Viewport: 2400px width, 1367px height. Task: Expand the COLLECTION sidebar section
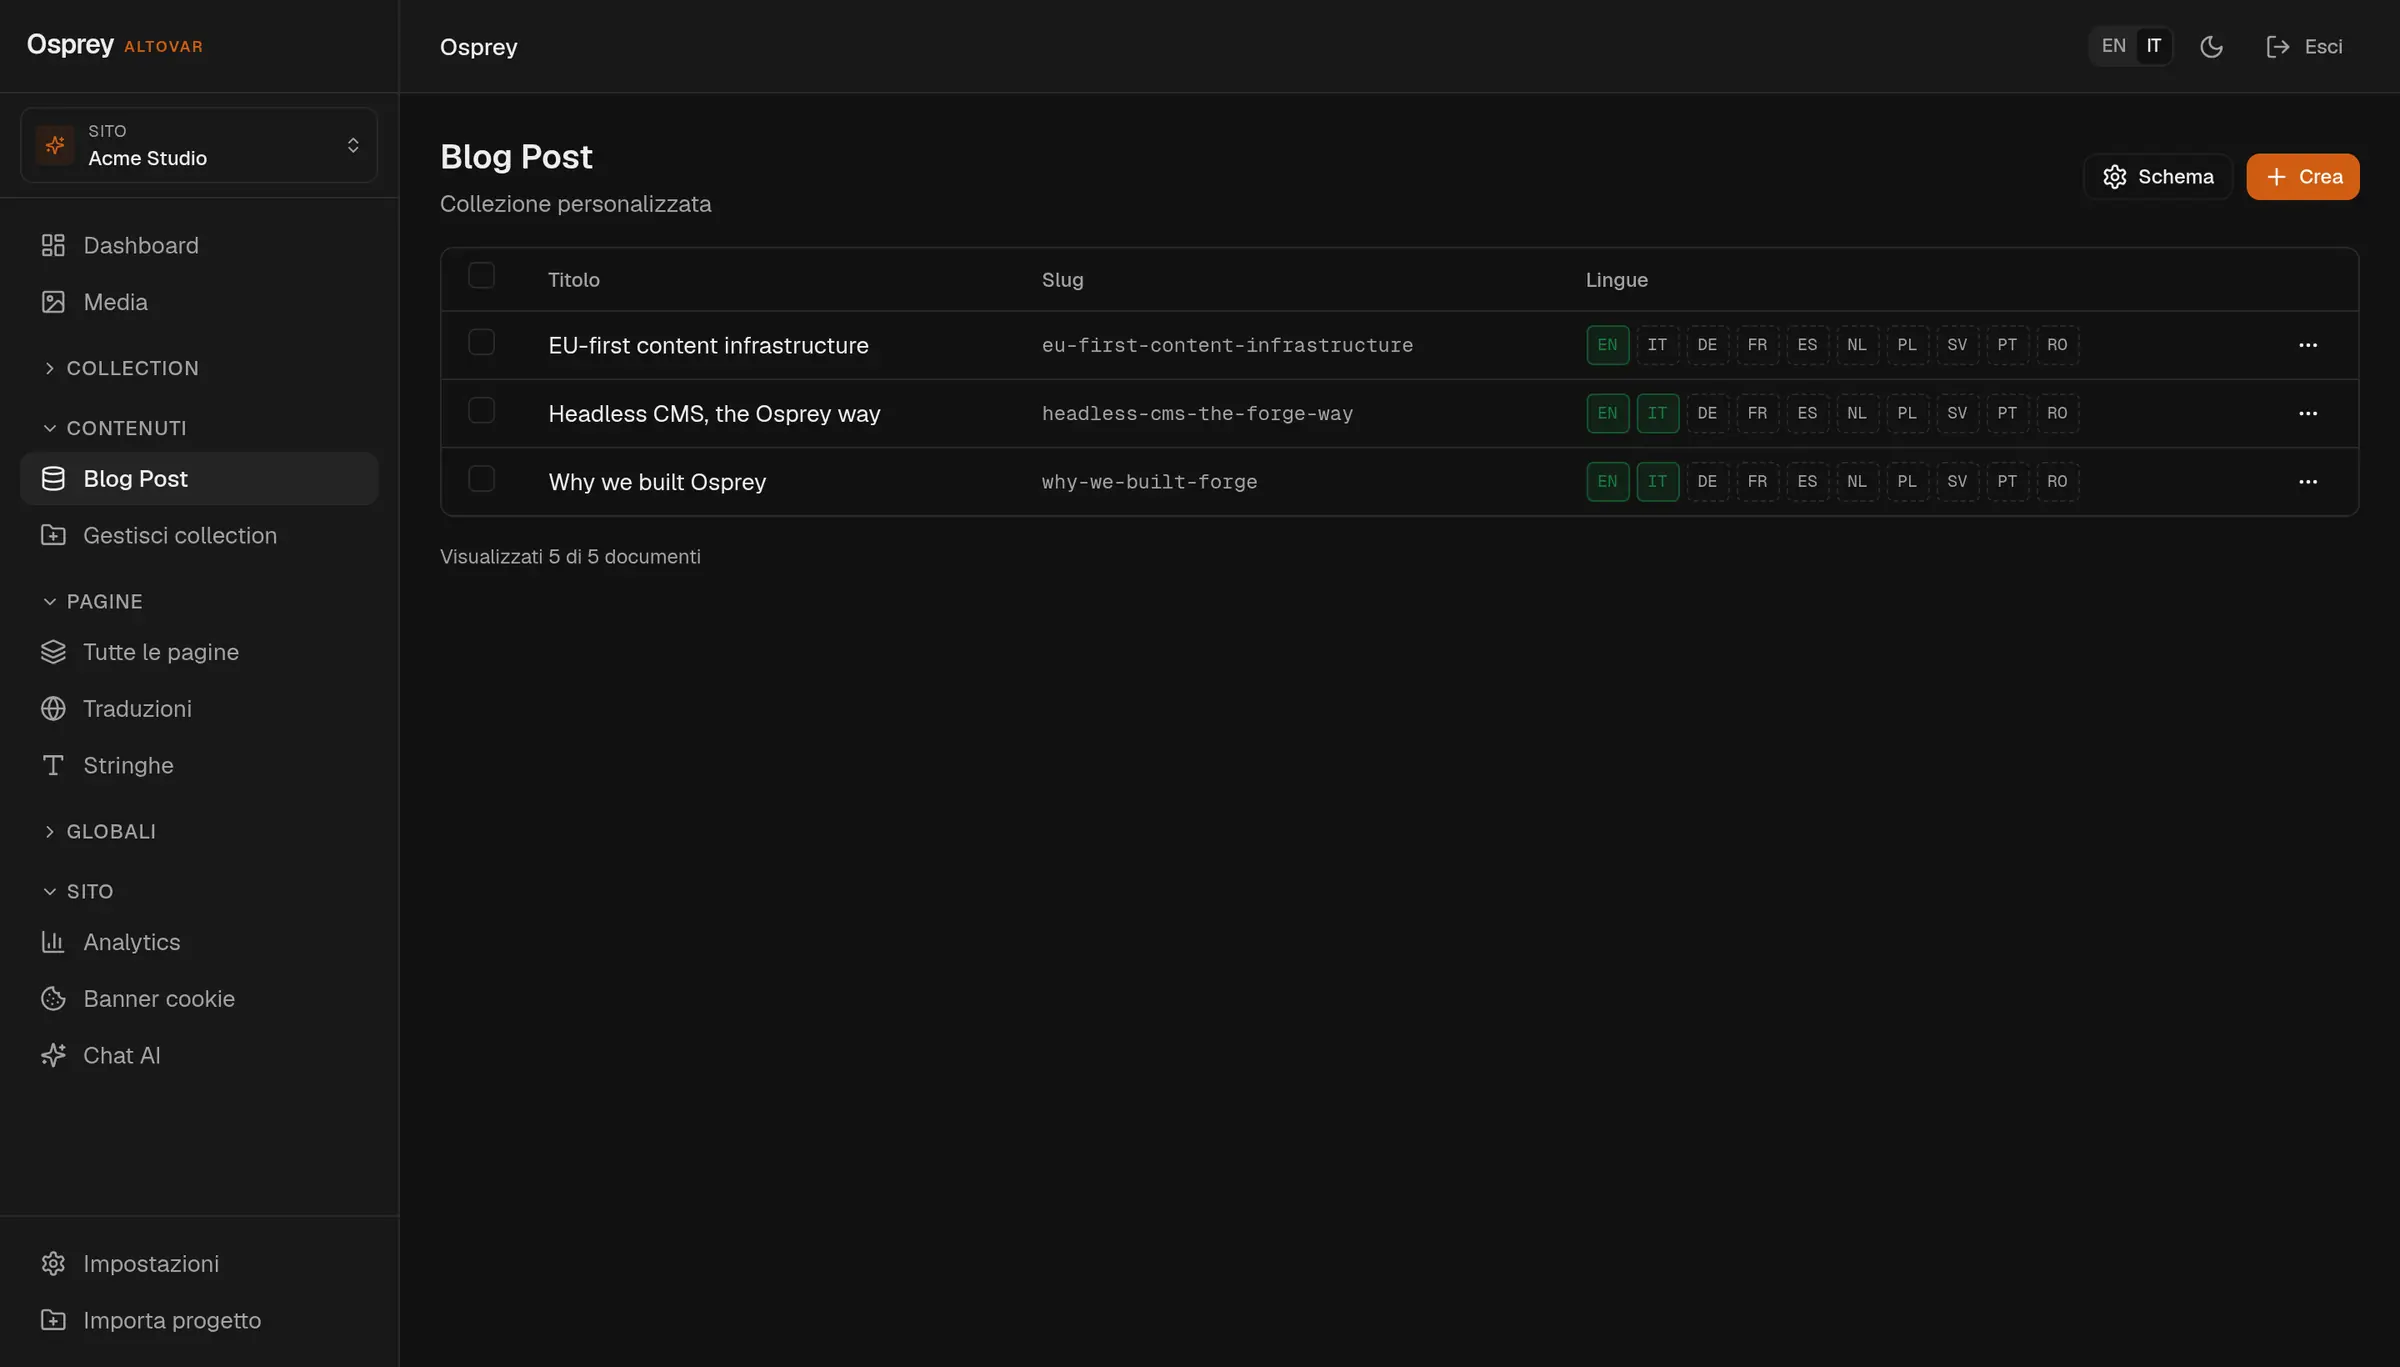[x=120, y=368]
